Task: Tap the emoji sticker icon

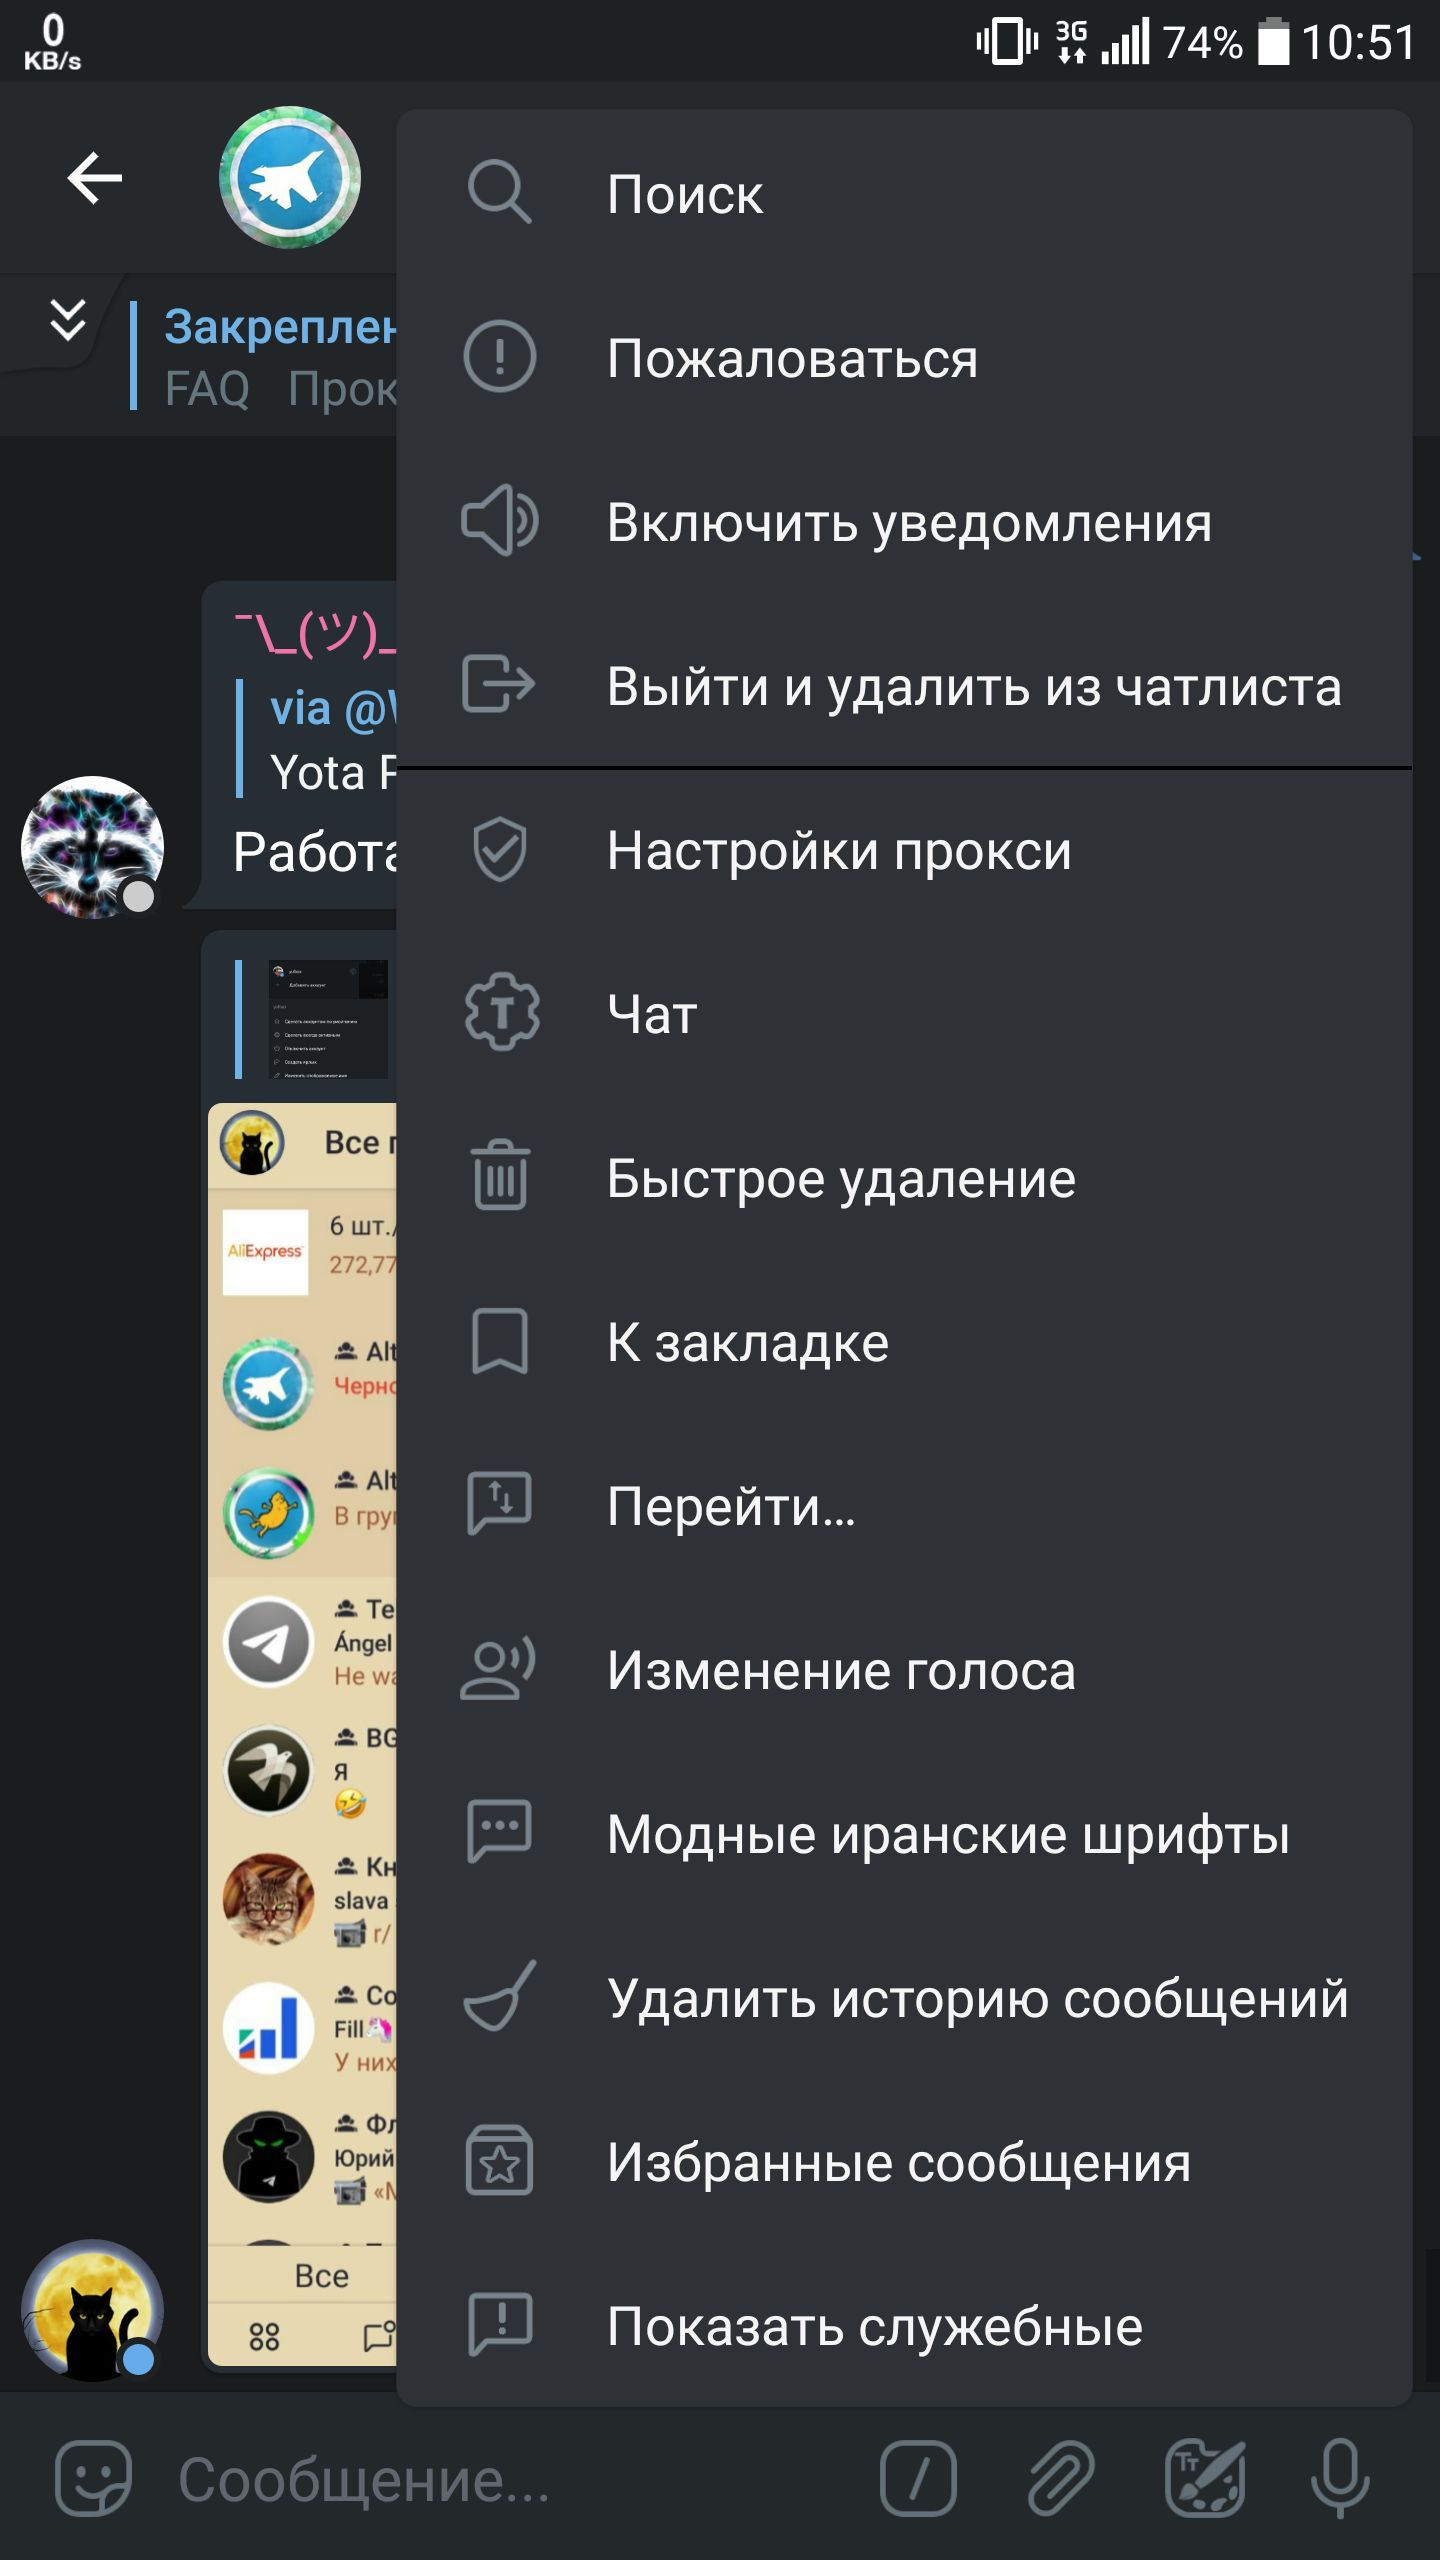Action: click(x=93, y=2478)
